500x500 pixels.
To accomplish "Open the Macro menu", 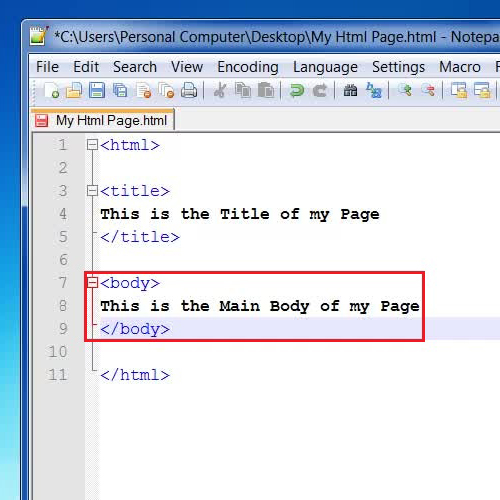I will (460, 67).
